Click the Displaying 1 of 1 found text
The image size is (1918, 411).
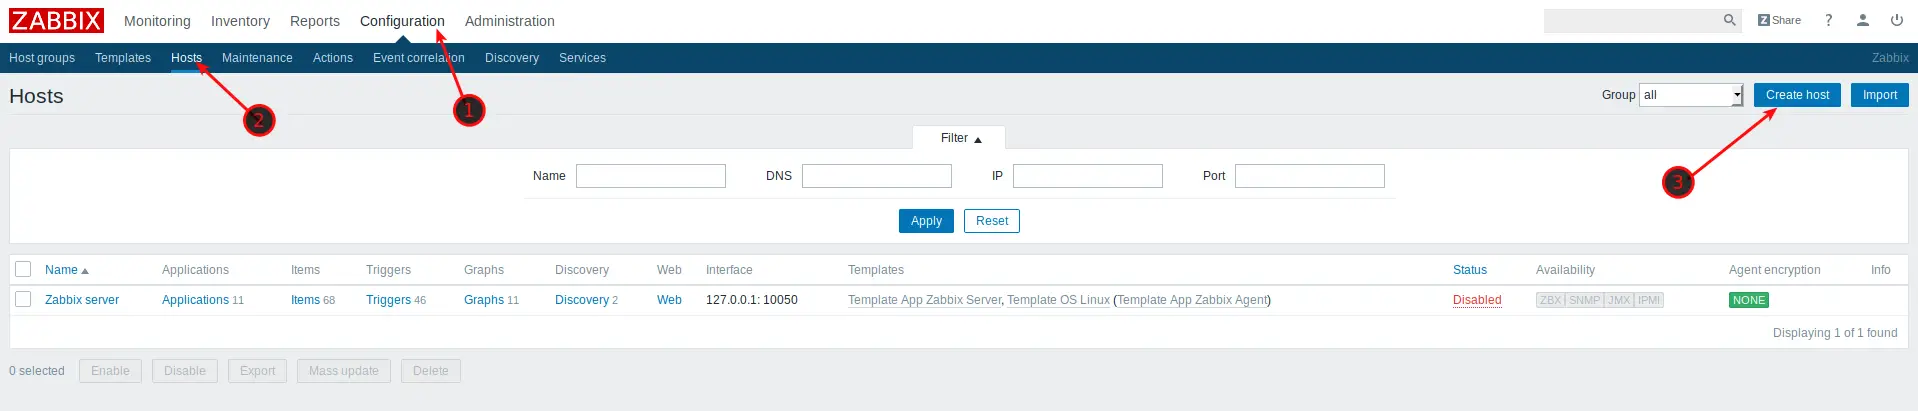[x=1835, y=333]
